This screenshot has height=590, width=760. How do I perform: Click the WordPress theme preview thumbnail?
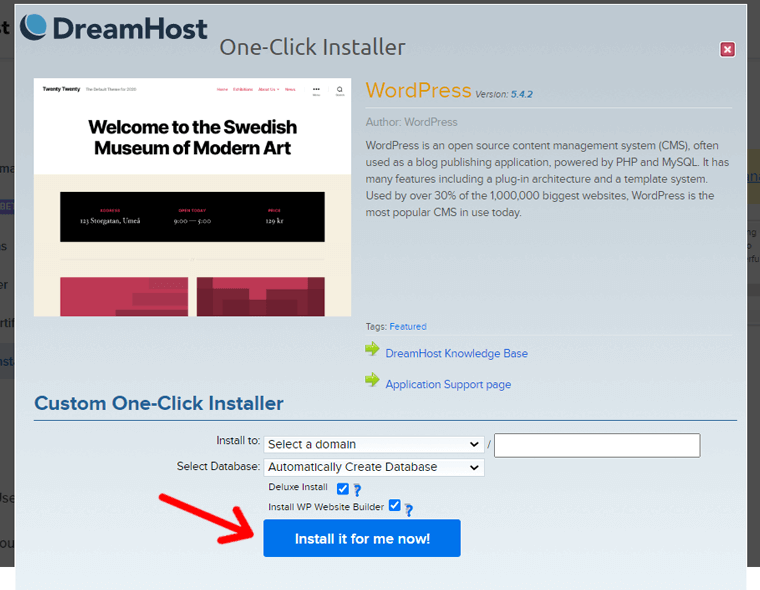click(192, 197)
